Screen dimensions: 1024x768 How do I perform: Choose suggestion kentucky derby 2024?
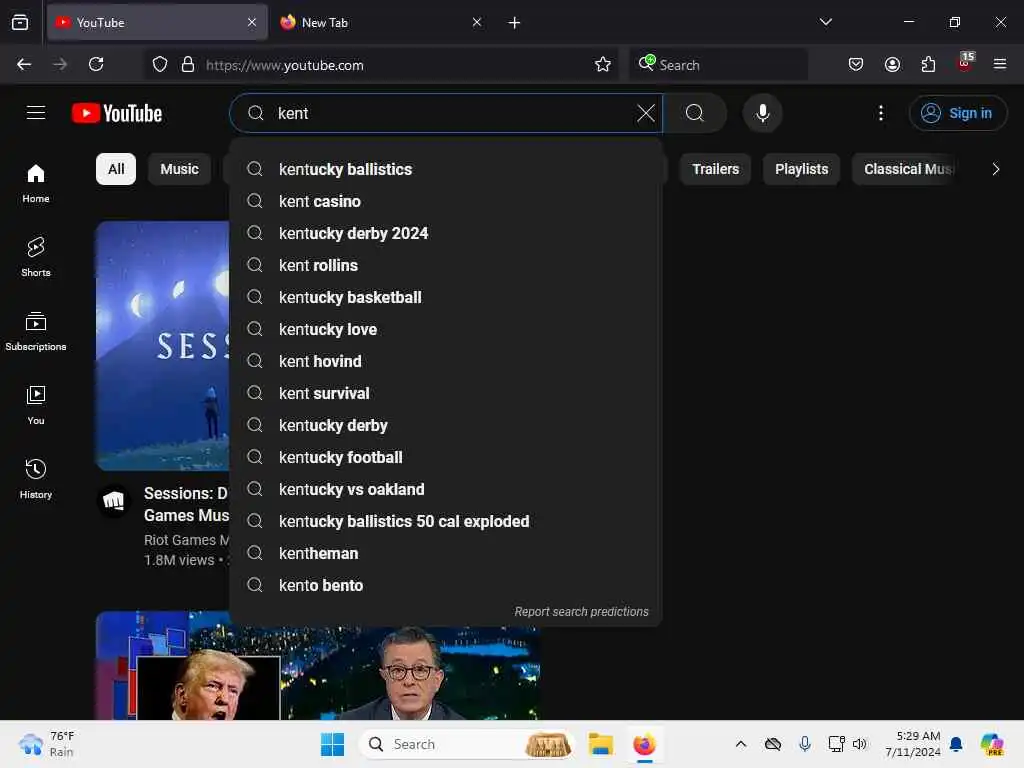point(446,233)
